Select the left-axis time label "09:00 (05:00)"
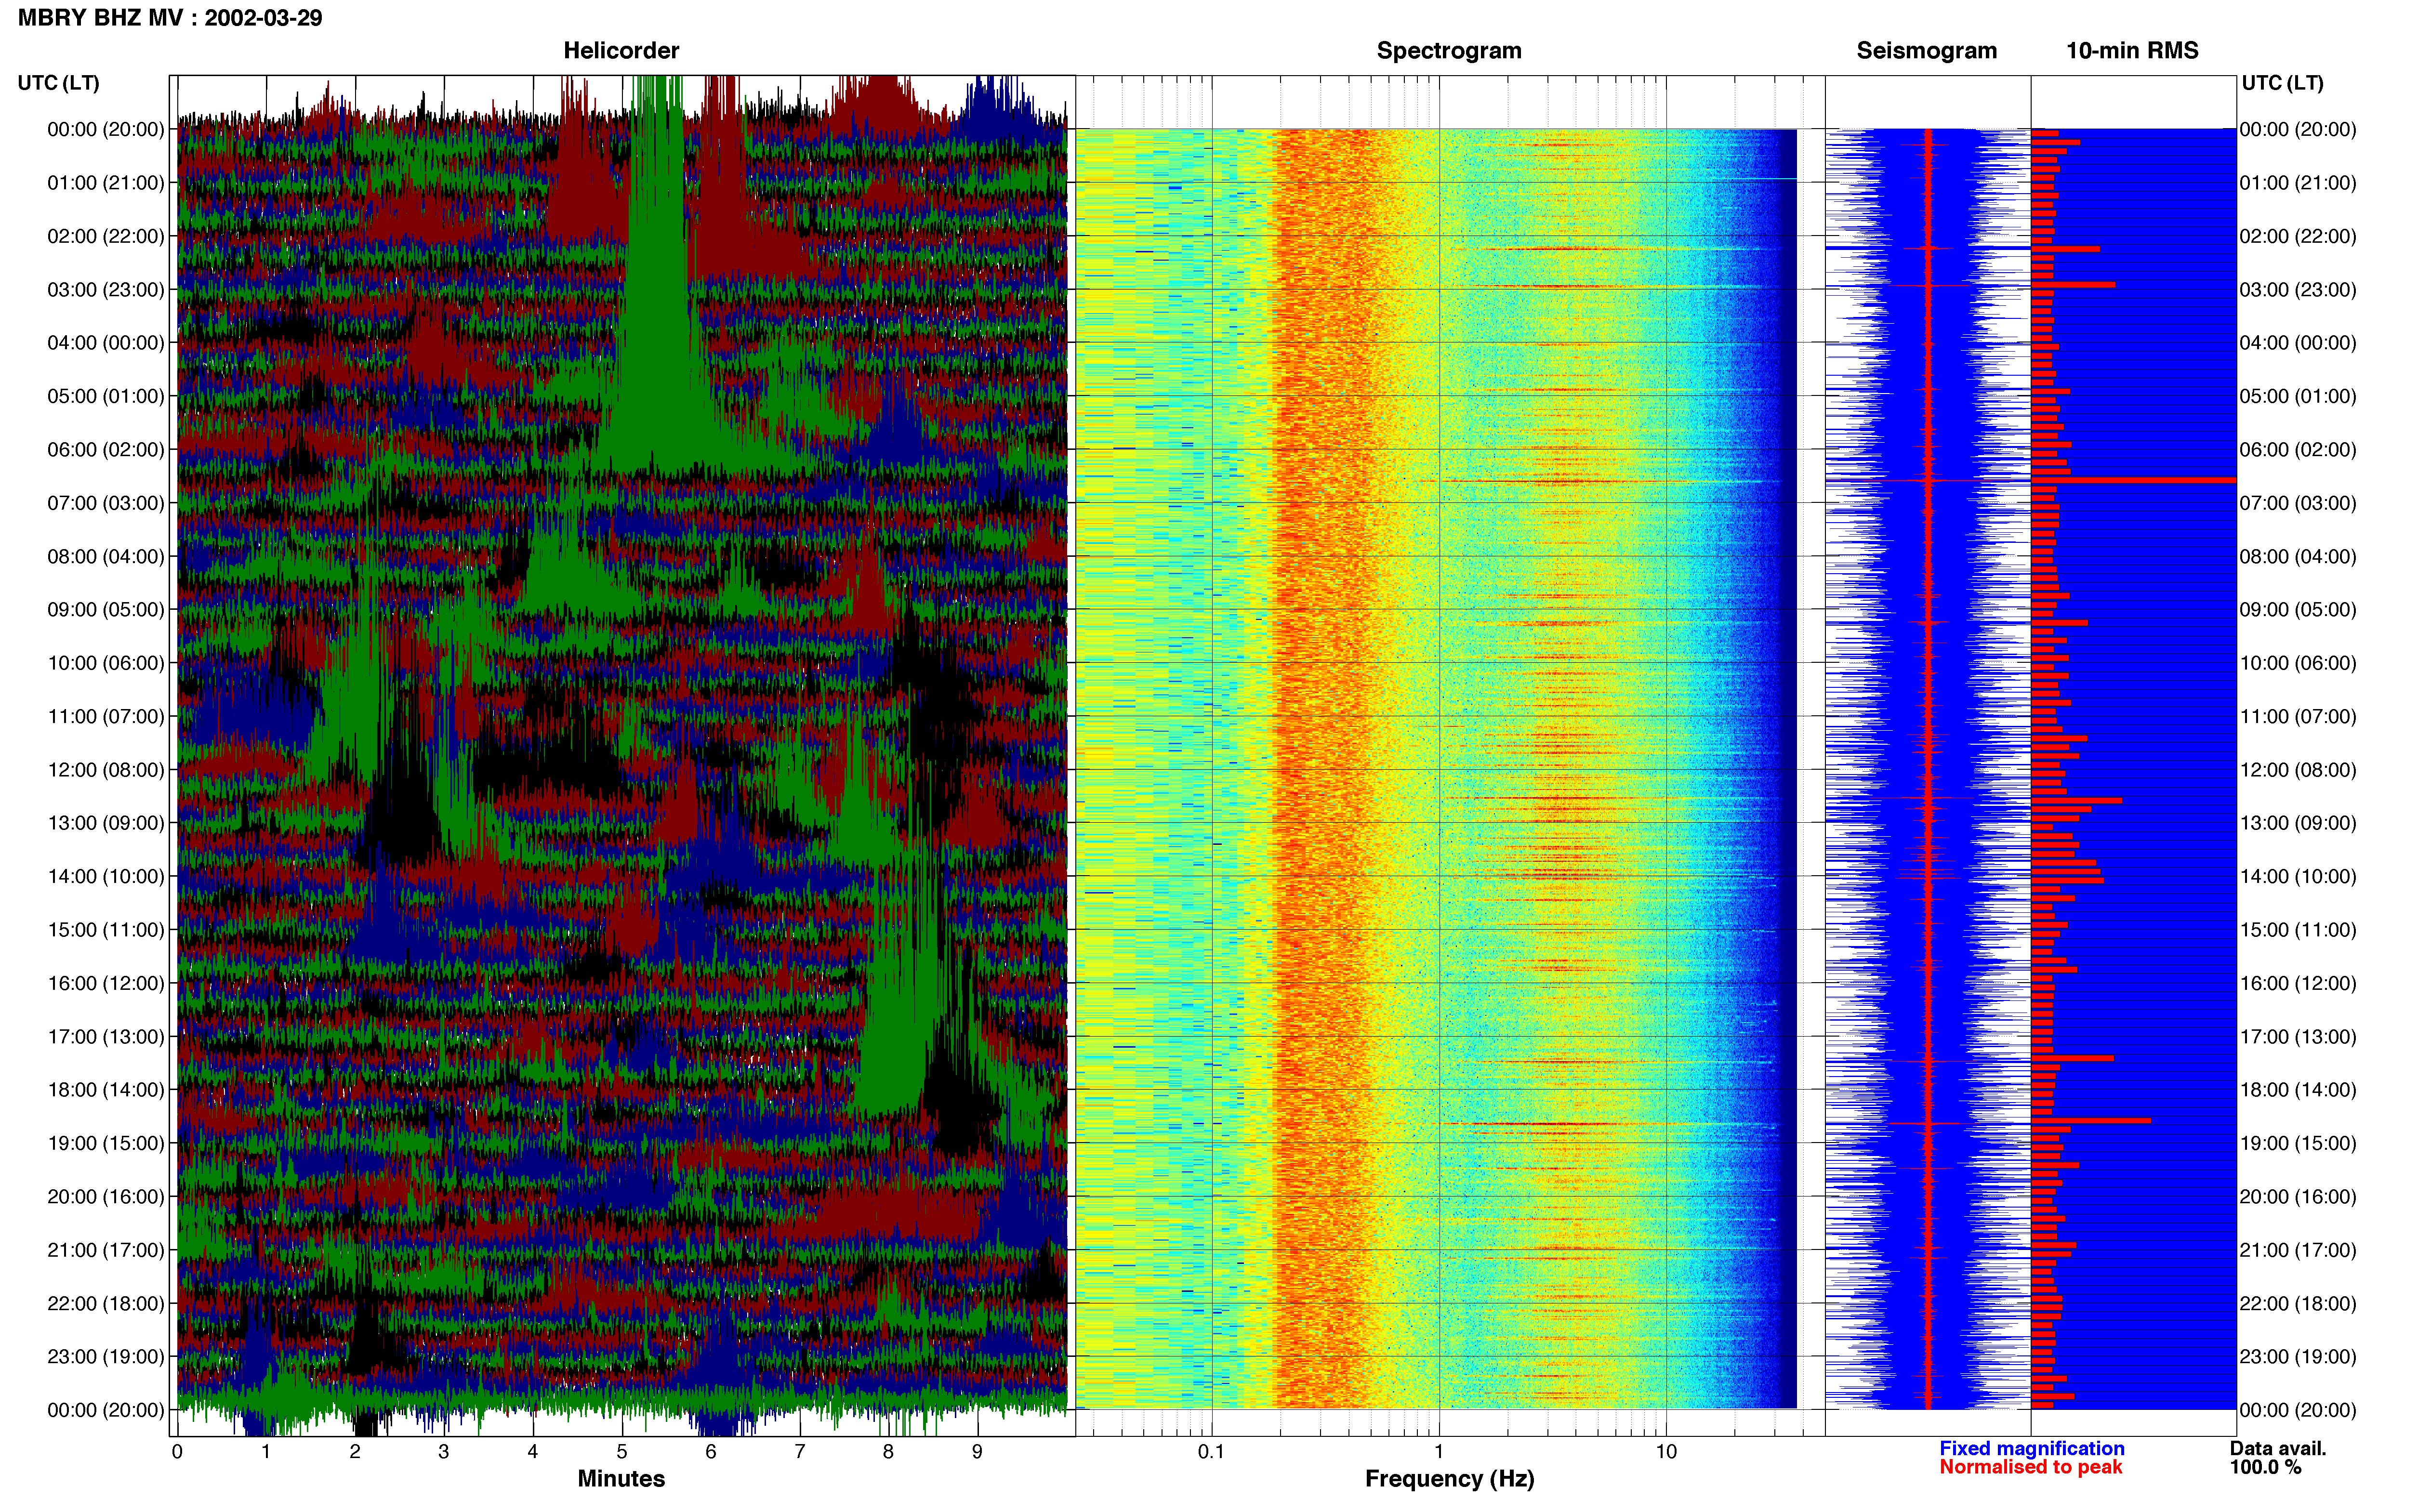Screen dimensions: 2418x1512 click(106, 610)
